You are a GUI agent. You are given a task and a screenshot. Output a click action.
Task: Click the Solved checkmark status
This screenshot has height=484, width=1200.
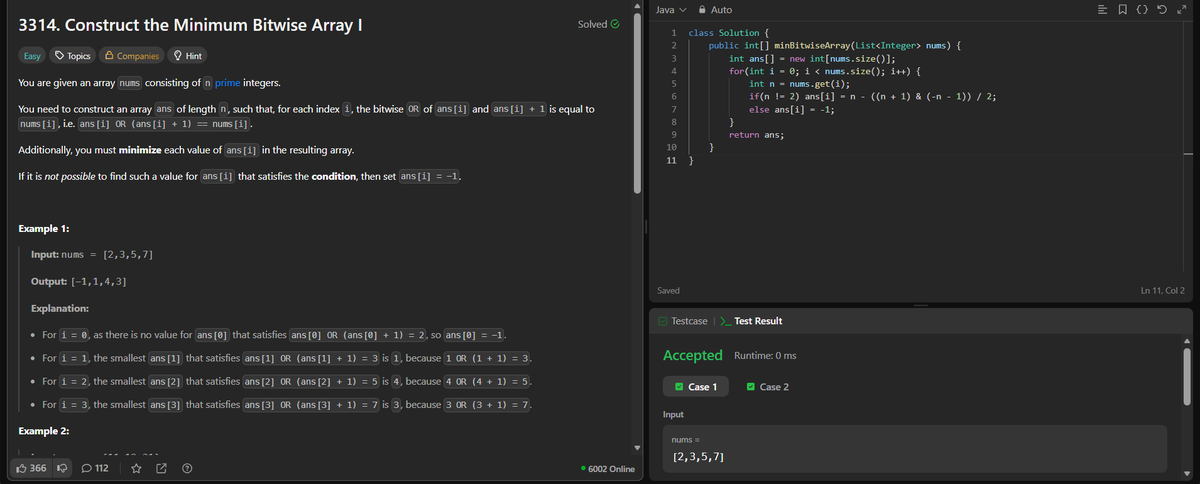598,24
